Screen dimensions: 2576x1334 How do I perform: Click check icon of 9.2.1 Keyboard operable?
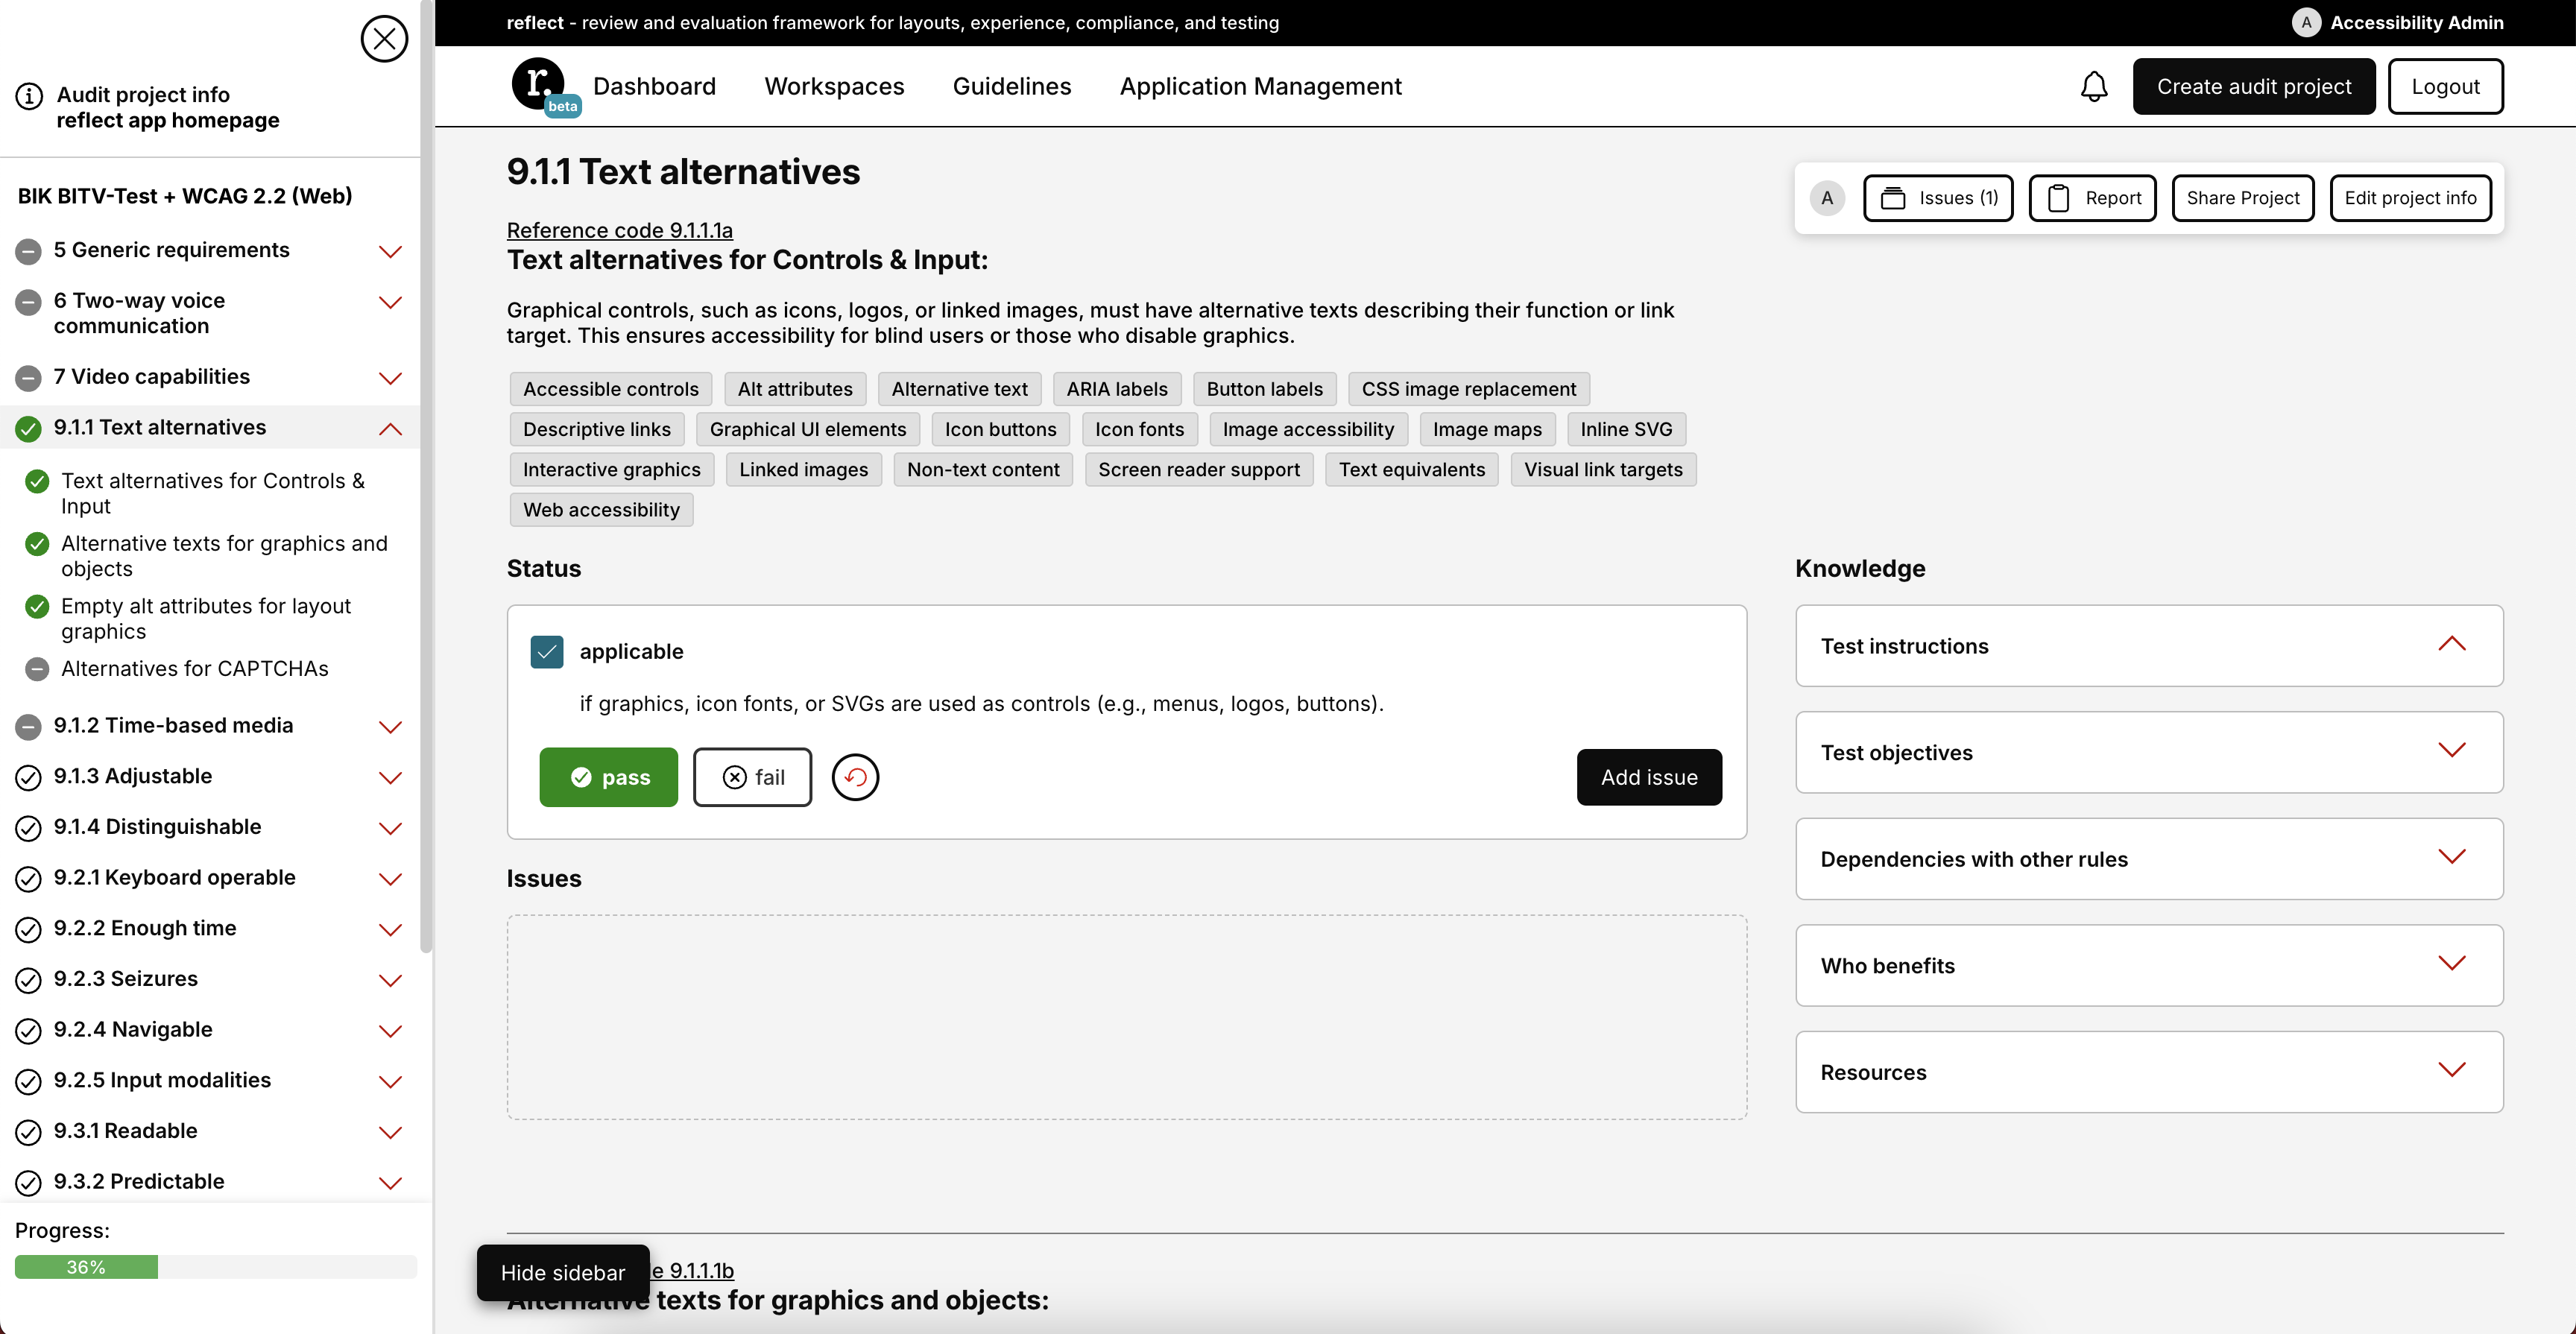(x=28, y=879)
